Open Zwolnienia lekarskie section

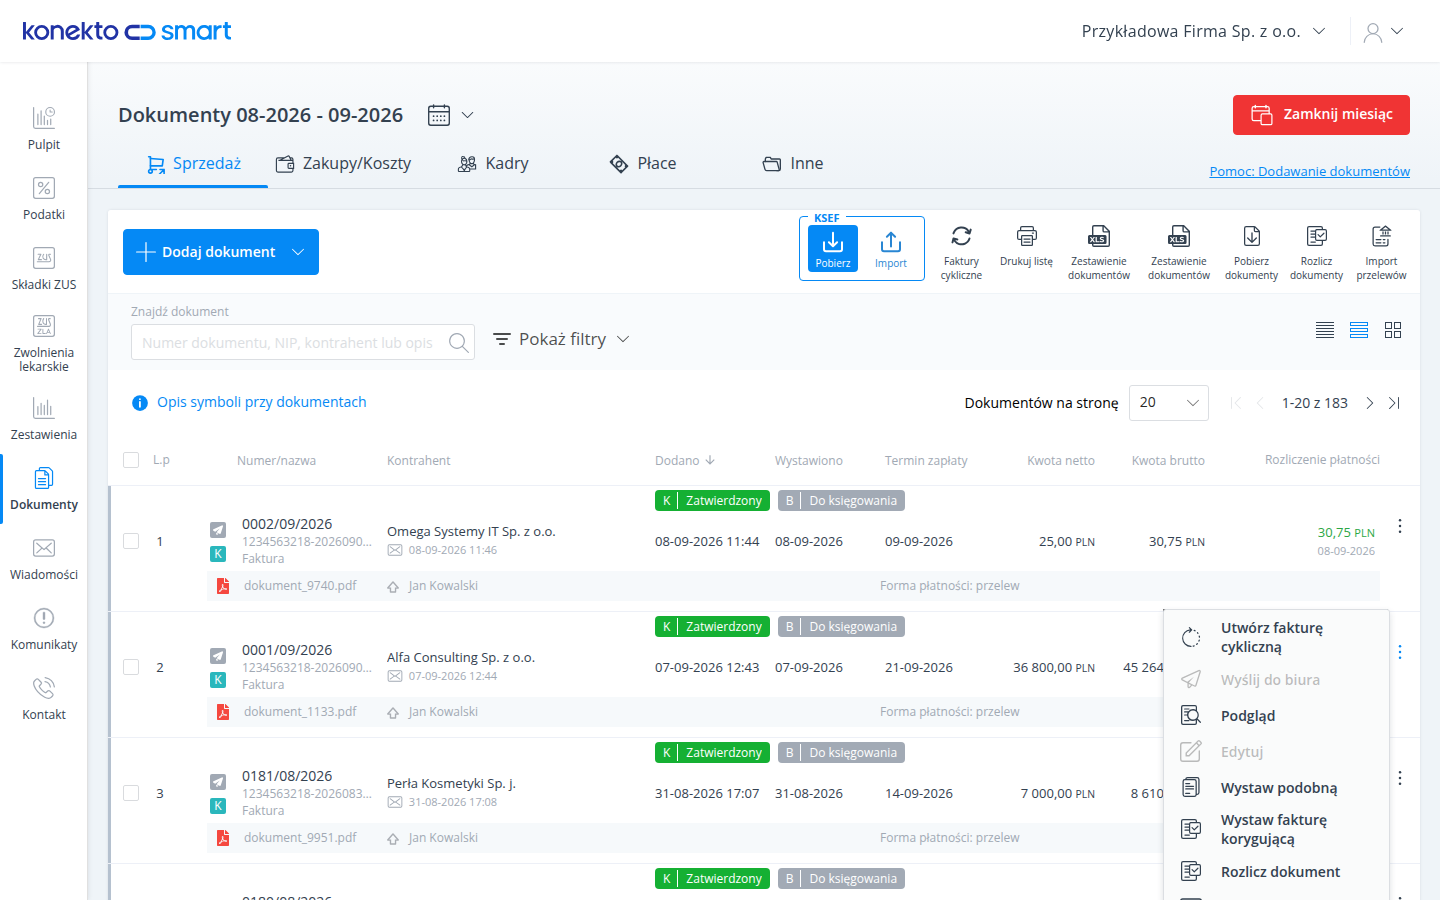44,343
